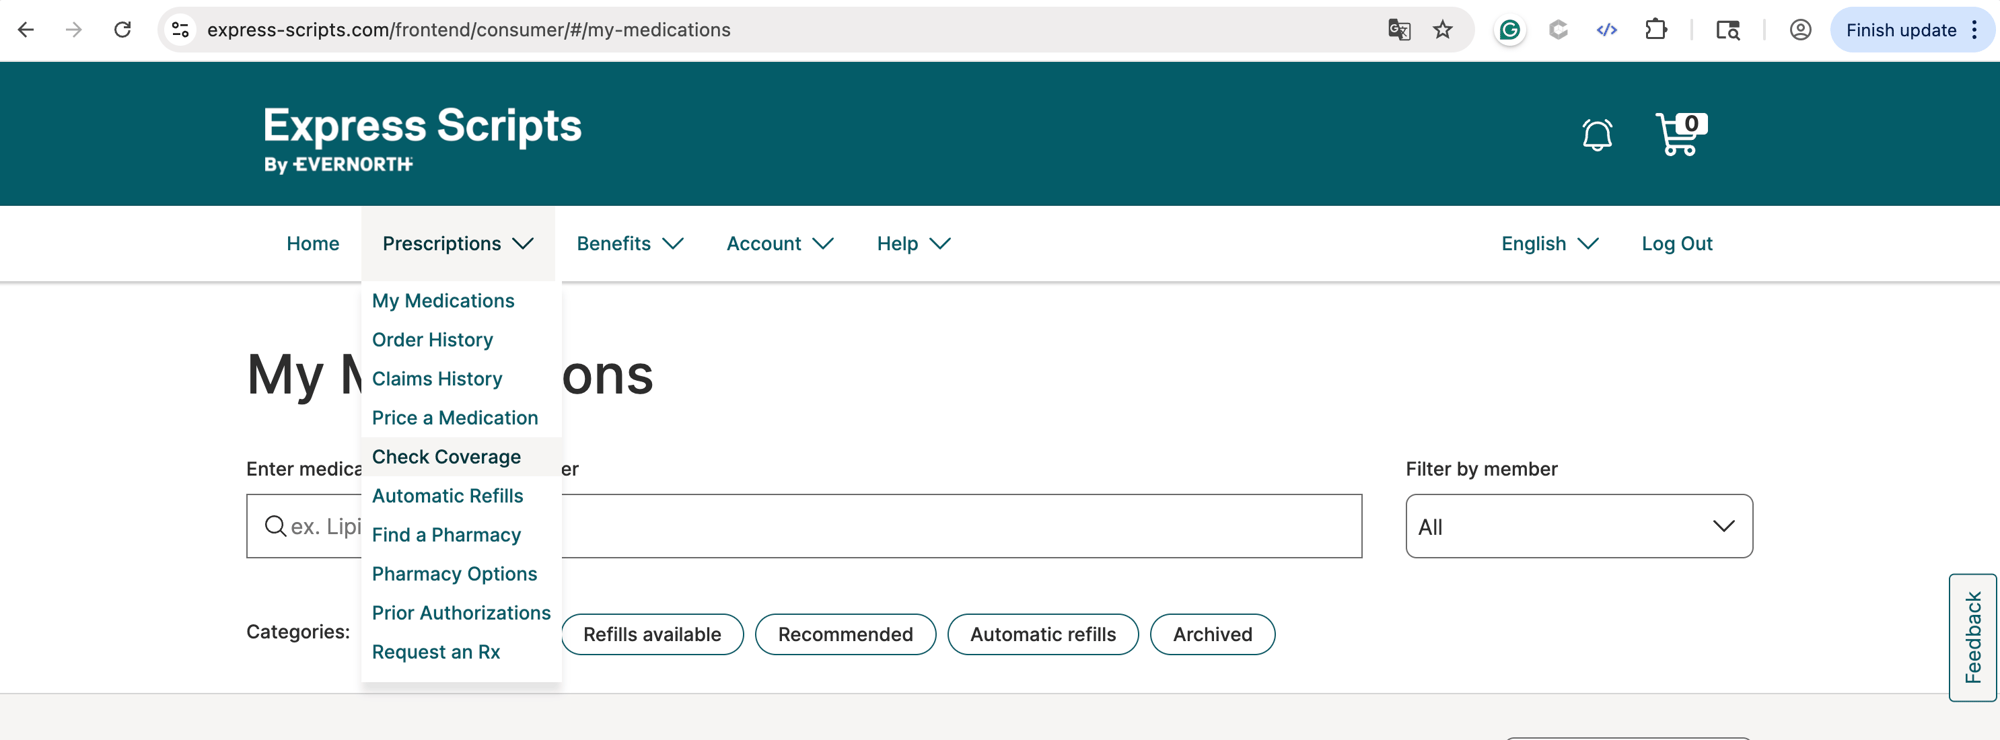Toggle the Archived category filter
The width and height of the screenshot is (2000, 740).
click(1212, 634)
